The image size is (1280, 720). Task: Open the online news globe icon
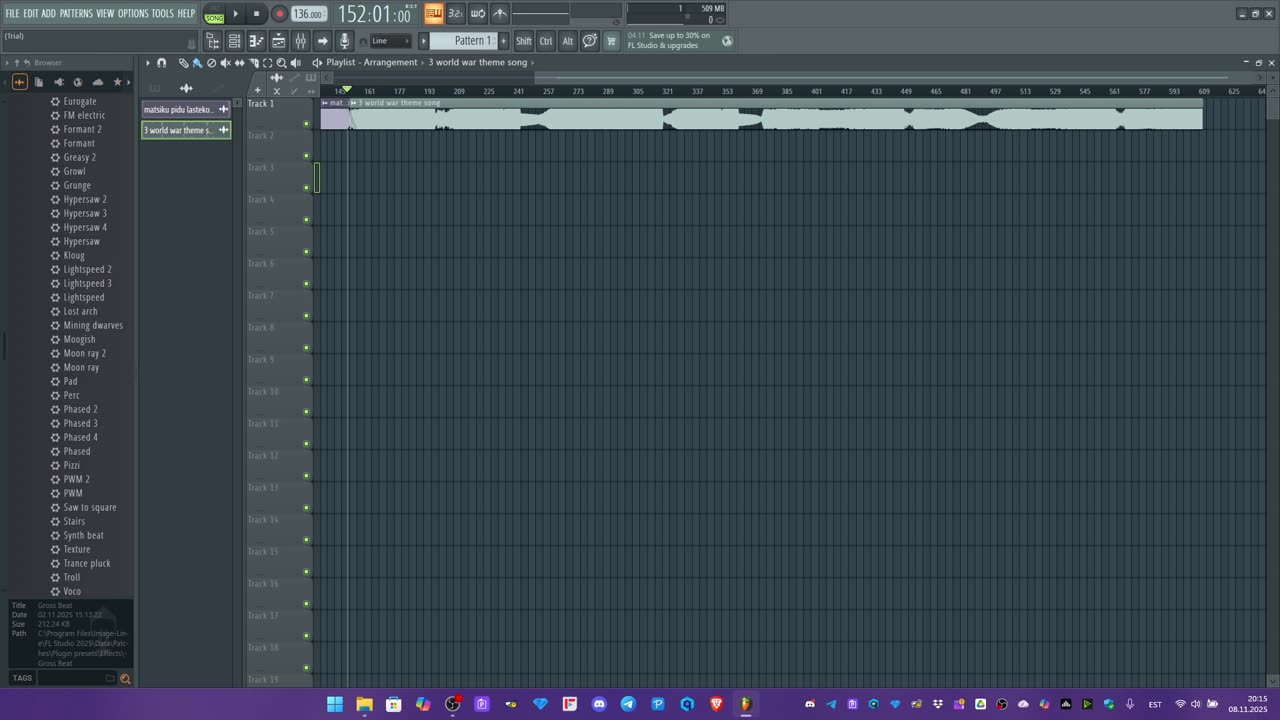click(727, 41)
